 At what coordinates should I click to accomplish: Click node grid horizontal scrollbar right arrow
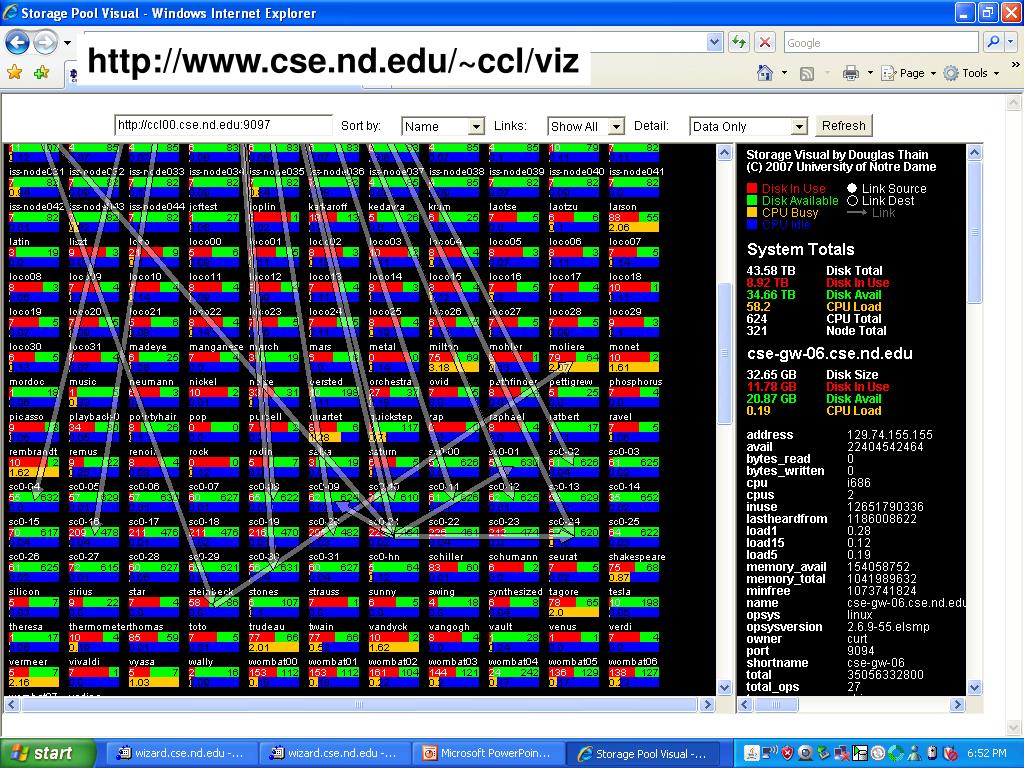point(707,705)
